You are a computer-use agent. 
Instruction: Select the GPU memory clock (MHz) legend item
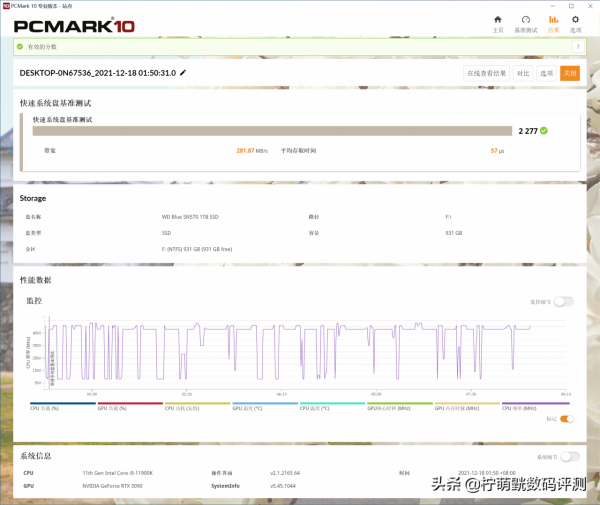(x=467, y=406)
